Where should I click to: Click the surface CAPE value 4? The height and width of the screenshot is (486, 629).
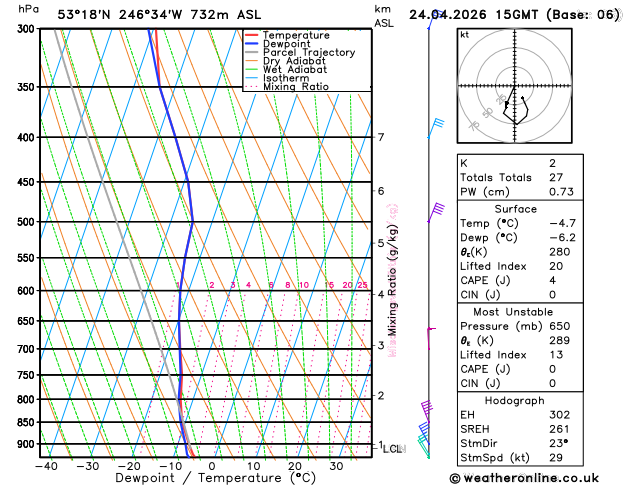tap(552, 280)
